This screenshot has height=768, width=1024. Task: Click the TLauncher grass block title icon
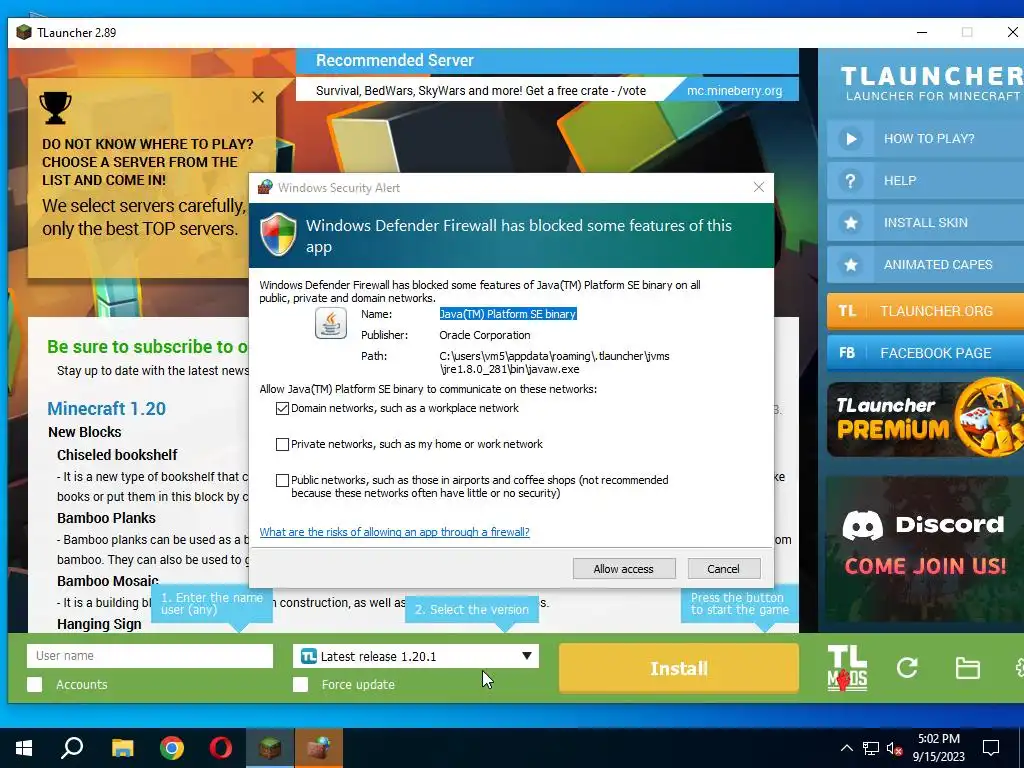[x=24, y=32]
